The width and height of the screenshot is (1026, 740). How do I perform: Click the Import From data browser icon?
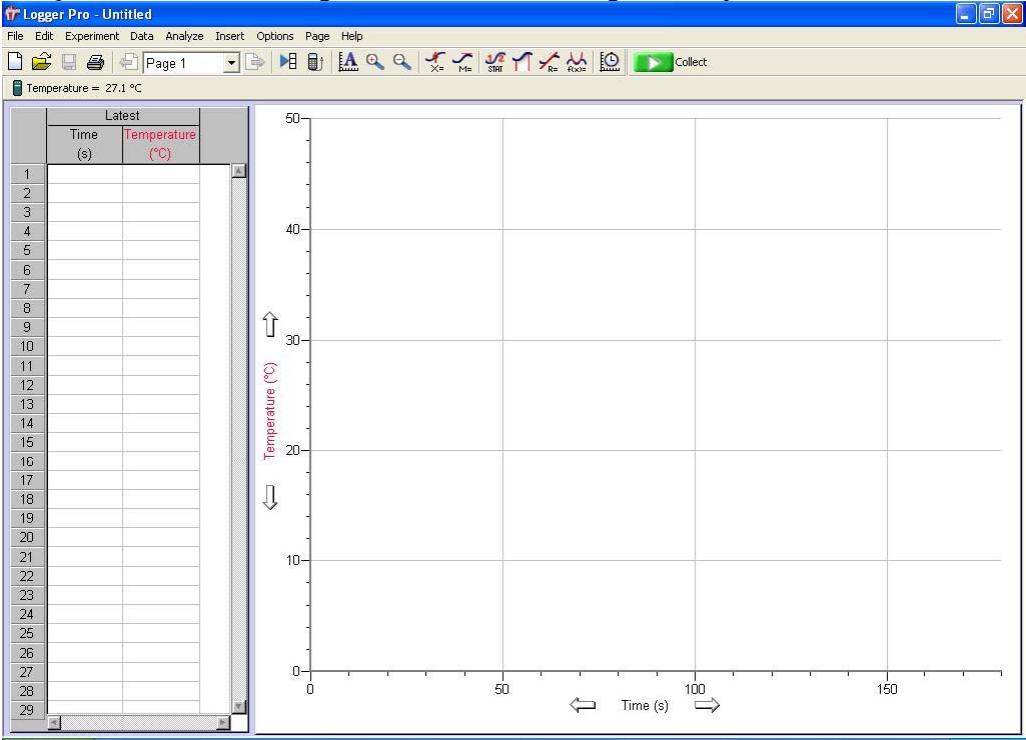coord(288,62)
